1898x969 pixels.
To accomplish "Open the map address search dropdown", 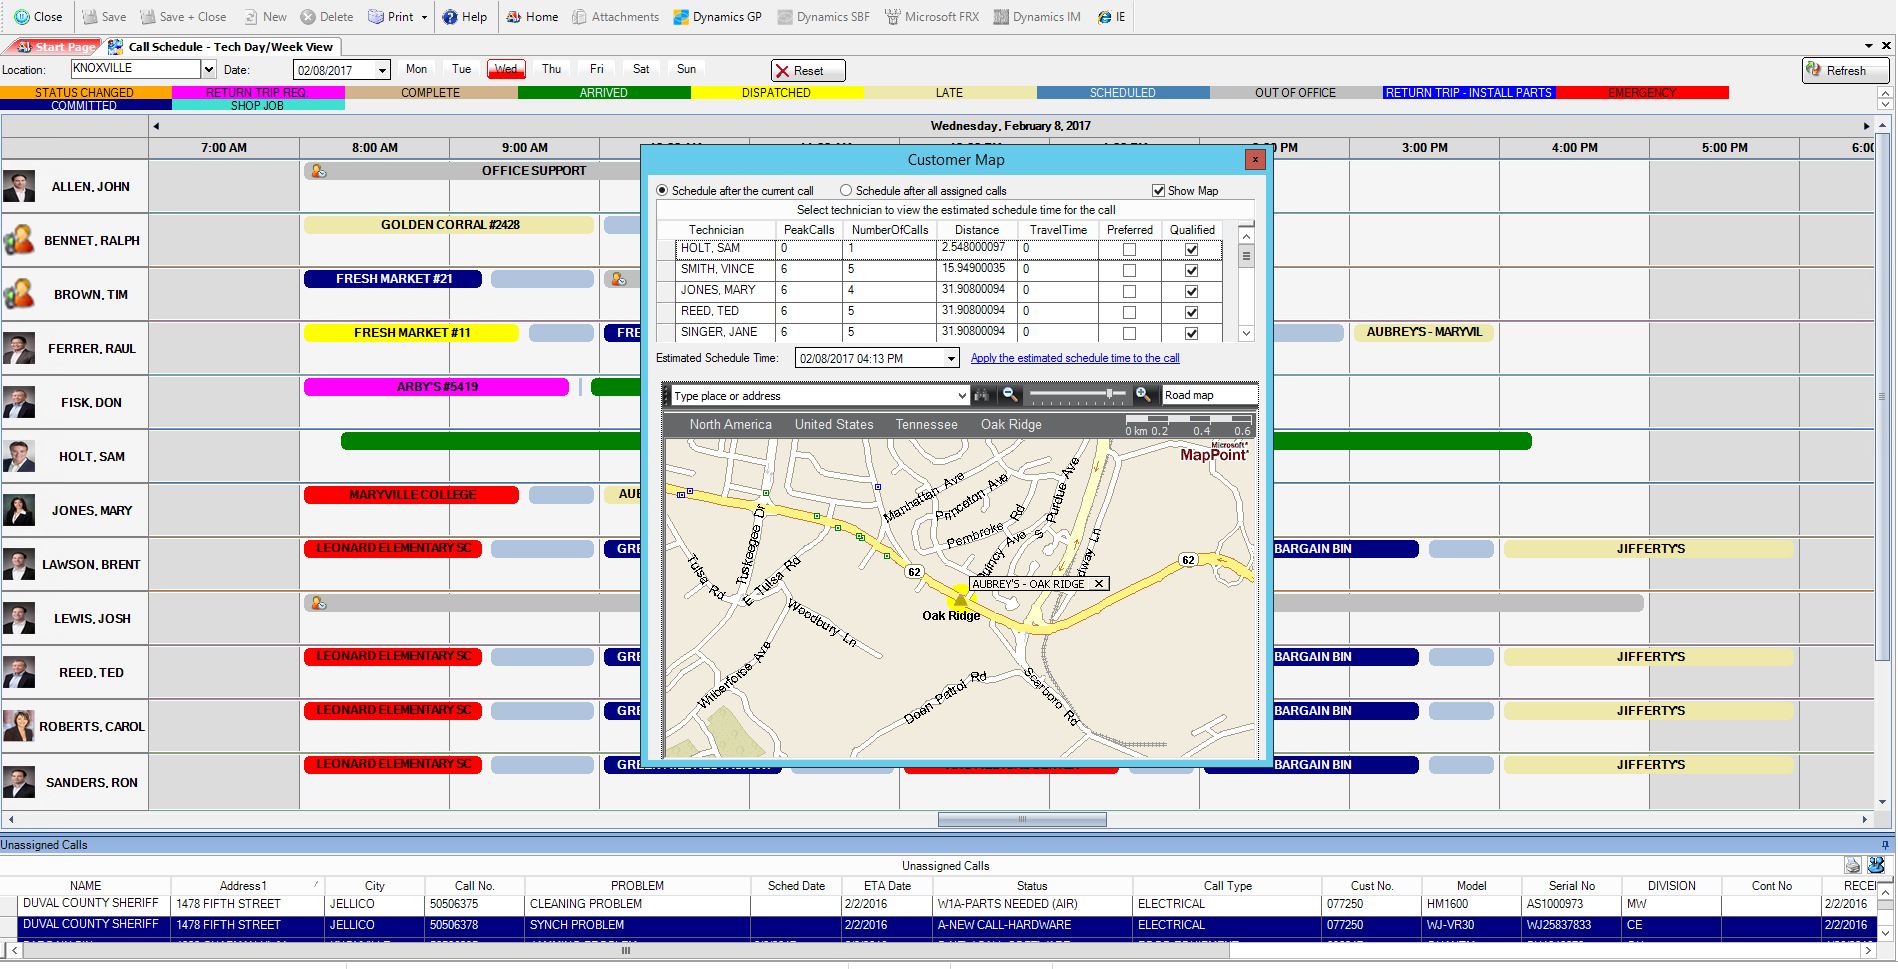I will coord(962,396).
